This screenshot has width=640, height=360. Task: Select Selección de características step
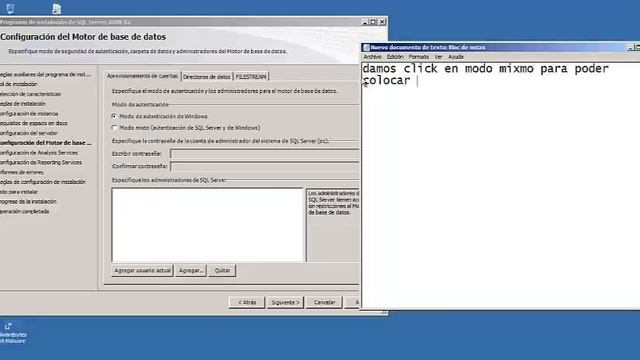point(30,94)
